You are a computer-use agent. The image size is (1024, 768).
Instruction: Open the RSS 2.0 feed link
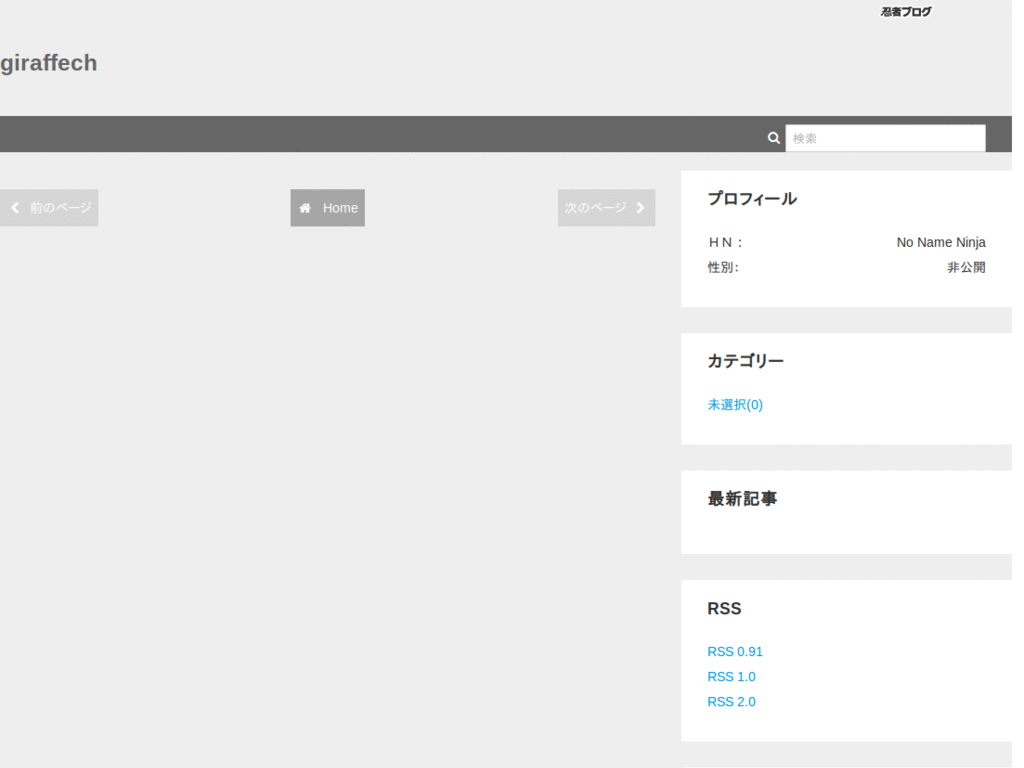click(731, 702)
